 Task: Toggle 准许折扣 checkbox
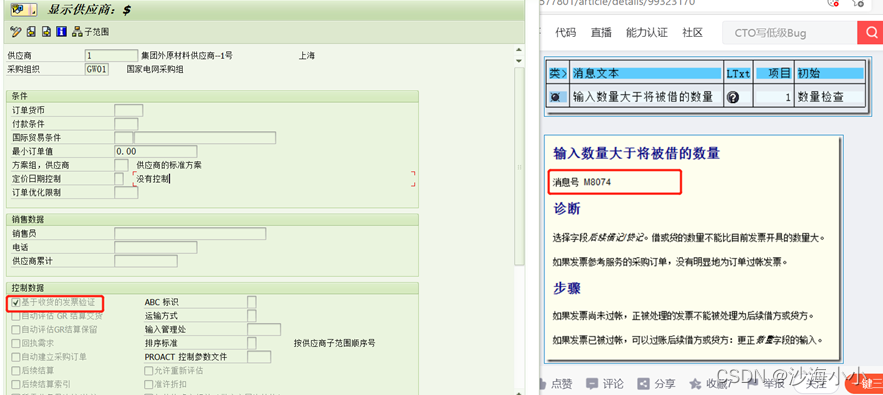[148, 384]
